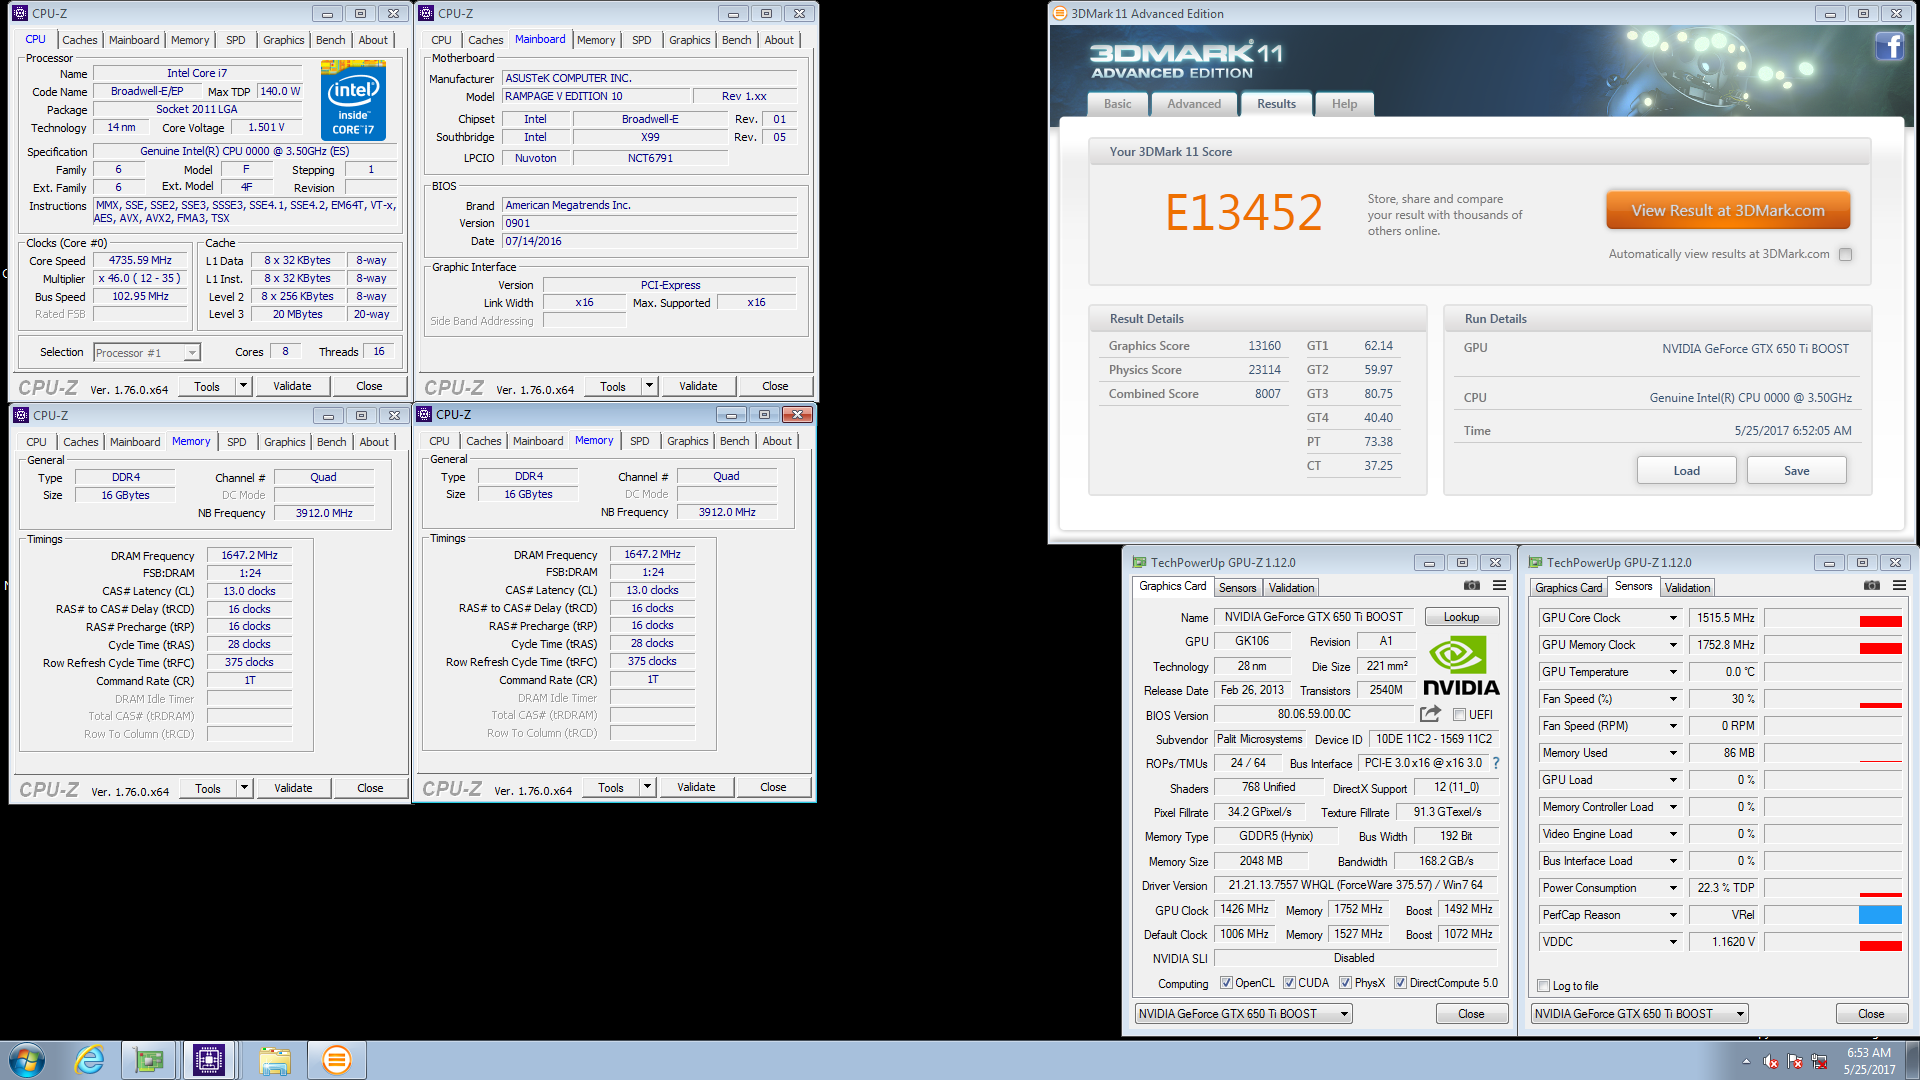Take screenshot with Graphics Card window camera icon

(x=1472, y=586)
